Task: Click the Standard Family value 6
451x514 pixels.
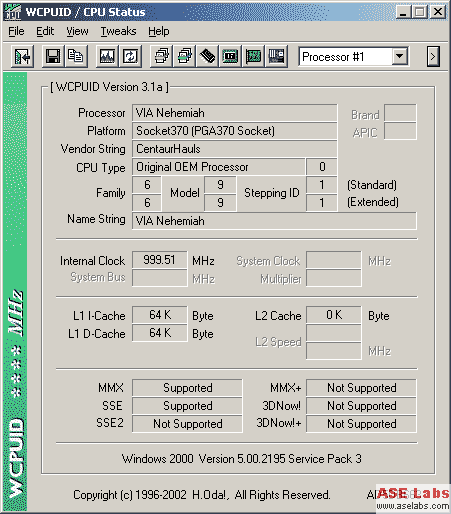Action: 147,185
